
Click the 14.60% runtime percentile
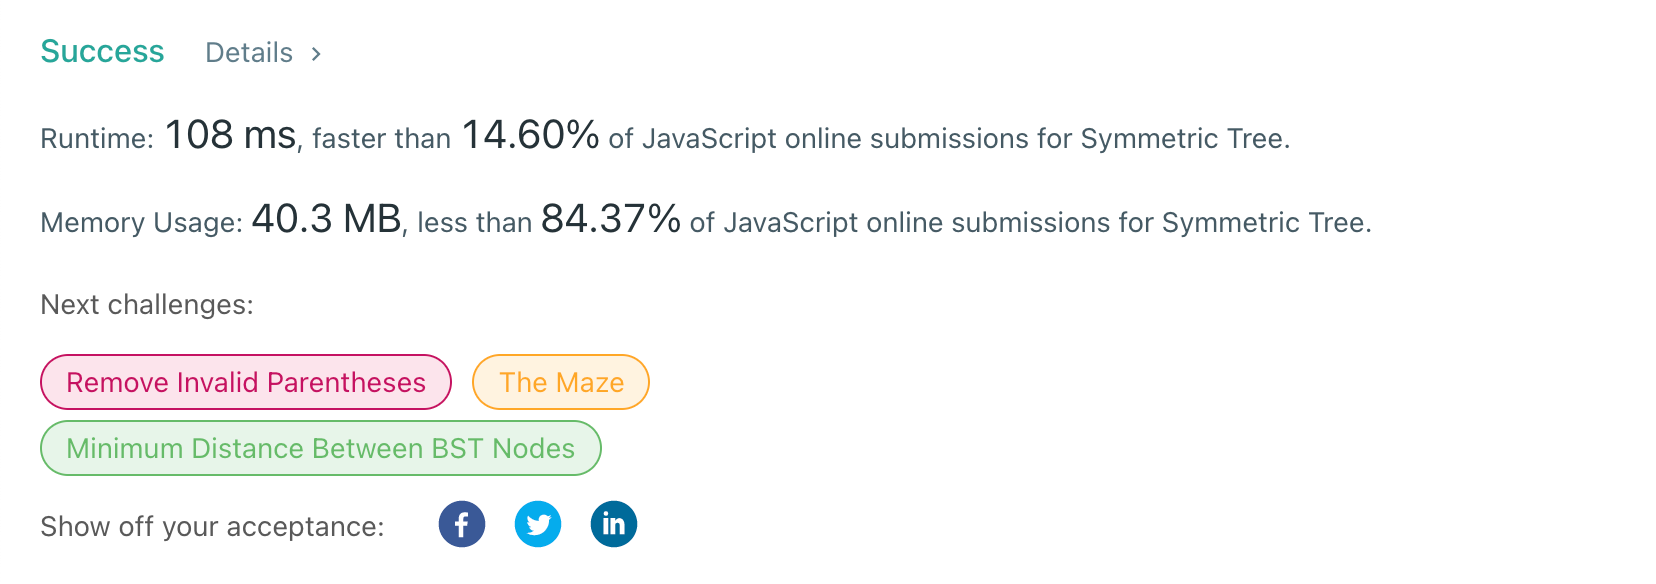(530, 135)
